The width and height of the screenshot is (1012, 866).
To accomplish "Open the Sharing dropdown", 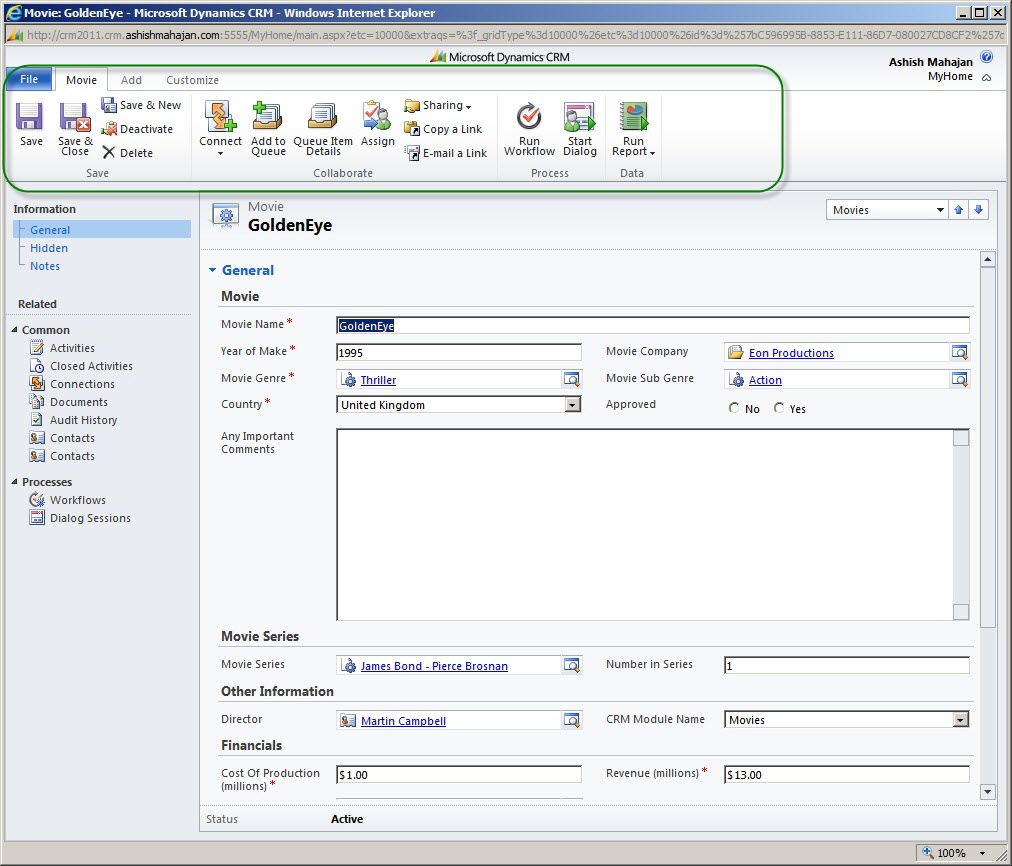I will coord(438,105).
